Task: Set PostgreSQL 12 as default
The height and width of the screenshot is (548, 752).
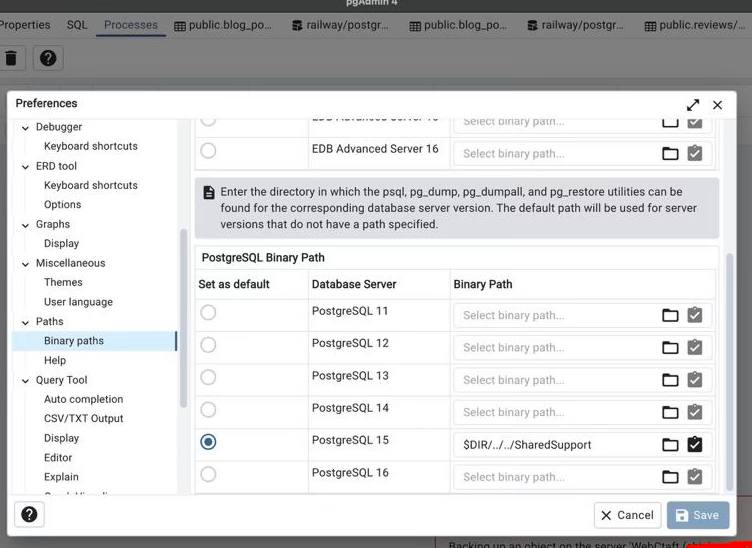Action: (208, 345)
